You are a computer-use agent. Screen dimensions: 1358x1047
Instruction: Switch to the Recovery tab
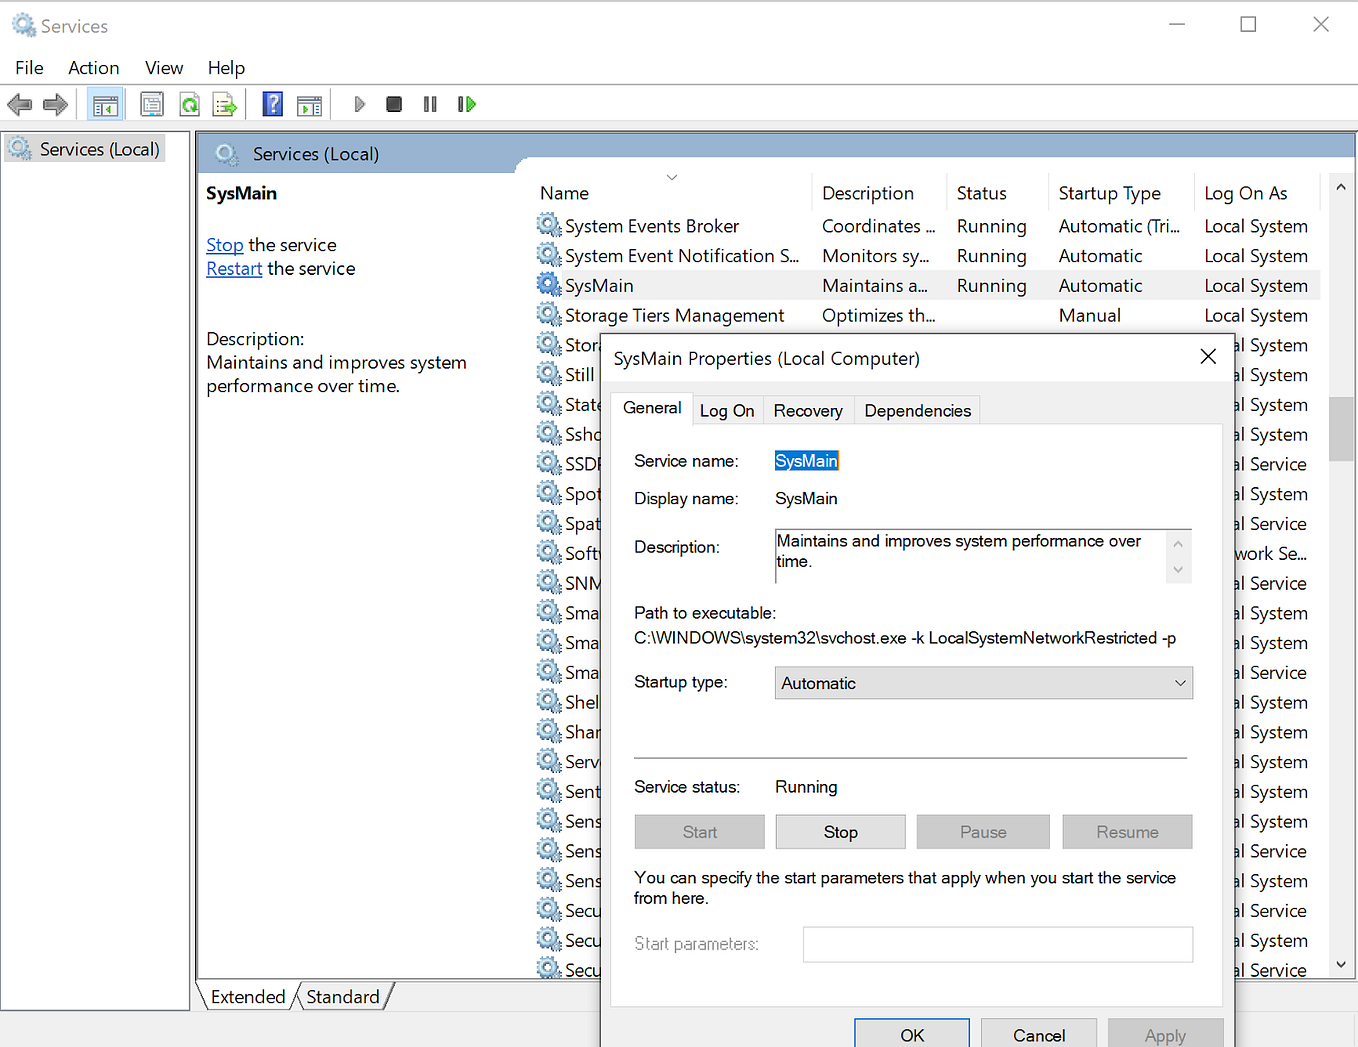coord(808,409)
